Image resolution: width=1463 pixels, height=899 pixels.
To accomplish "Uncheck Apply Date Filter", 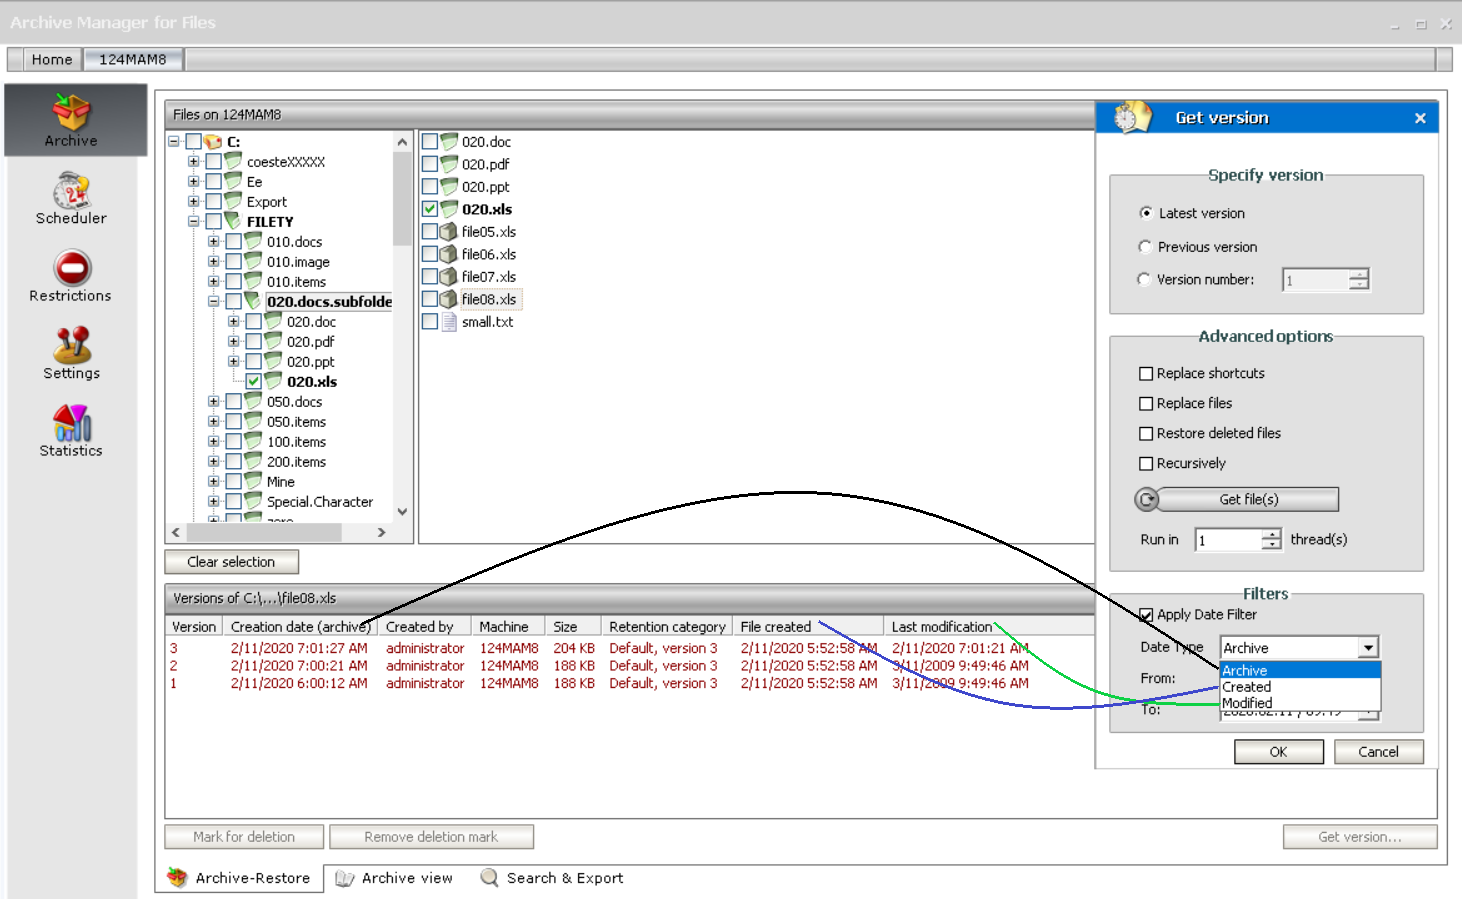I will pyautogui.click(x=1145, y=614).
